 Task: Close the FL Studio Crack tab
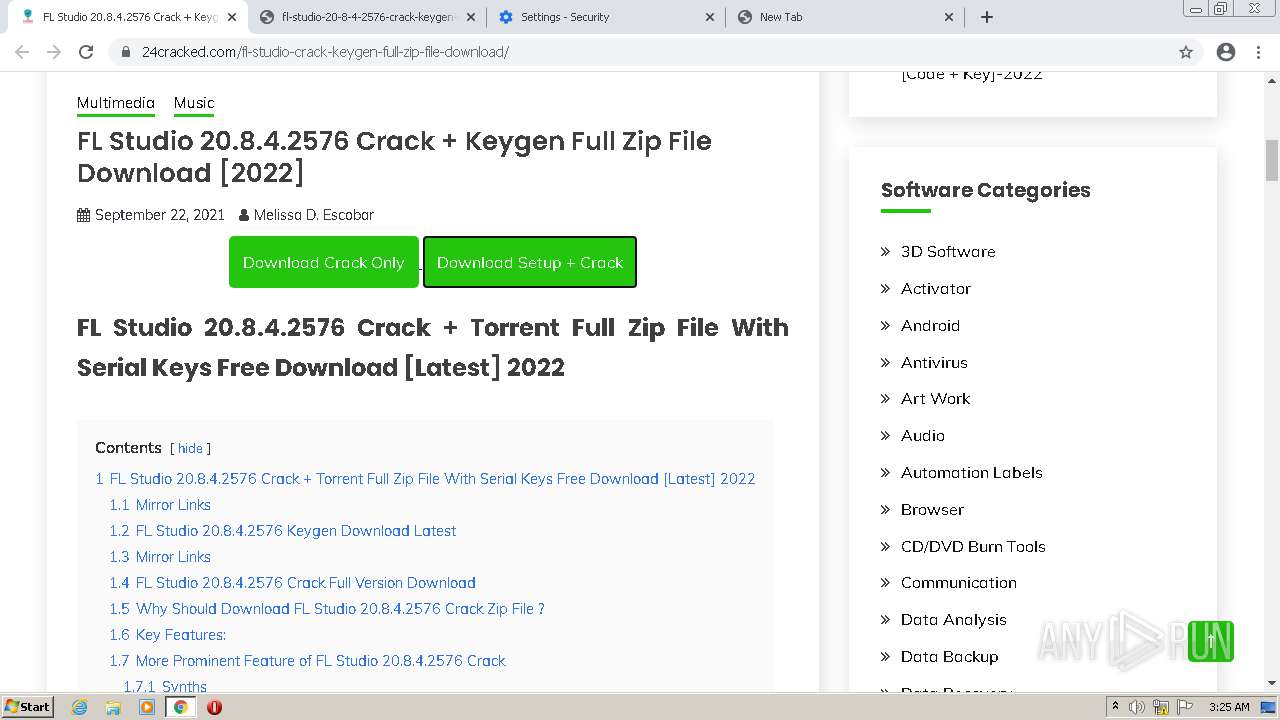click(232, 17)
